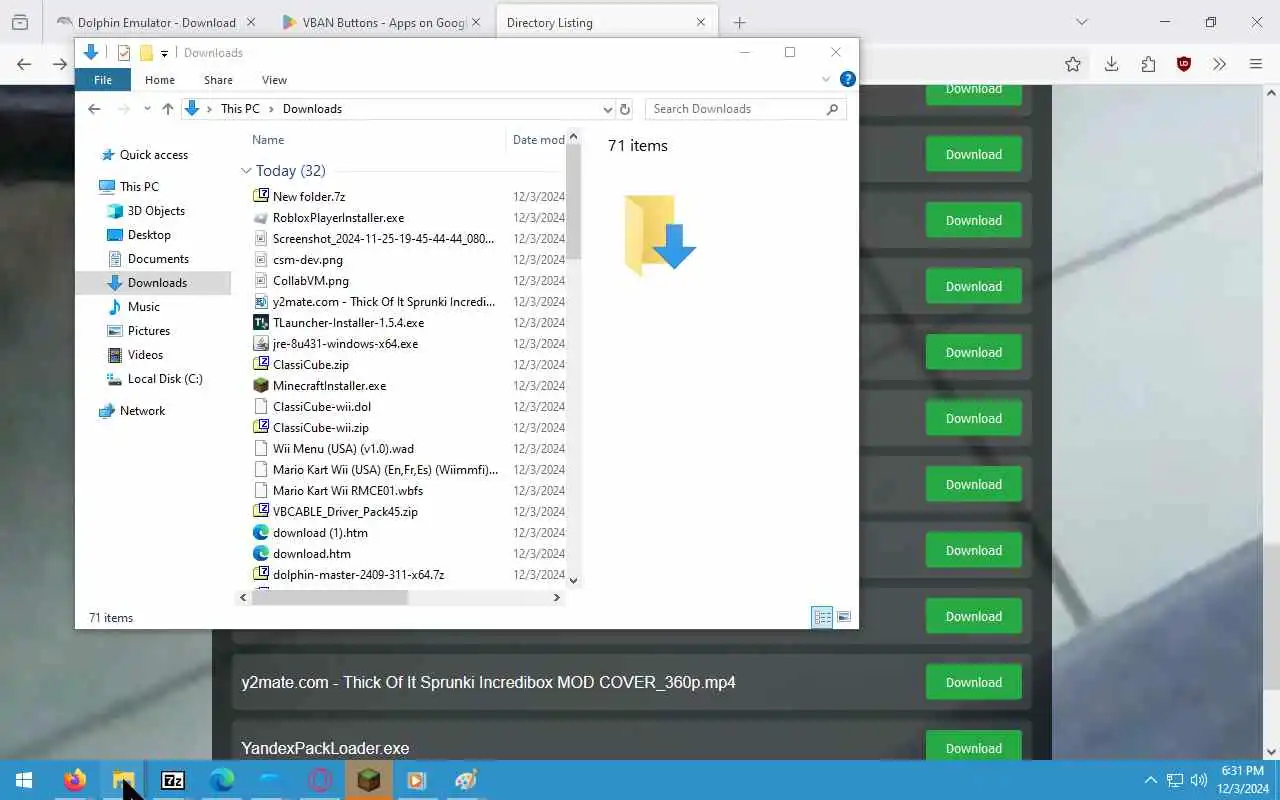Open the Customize Quick Access Toolbar dropdown
The width and height of the screenshot is (1280, 800).
click(165, 54)
